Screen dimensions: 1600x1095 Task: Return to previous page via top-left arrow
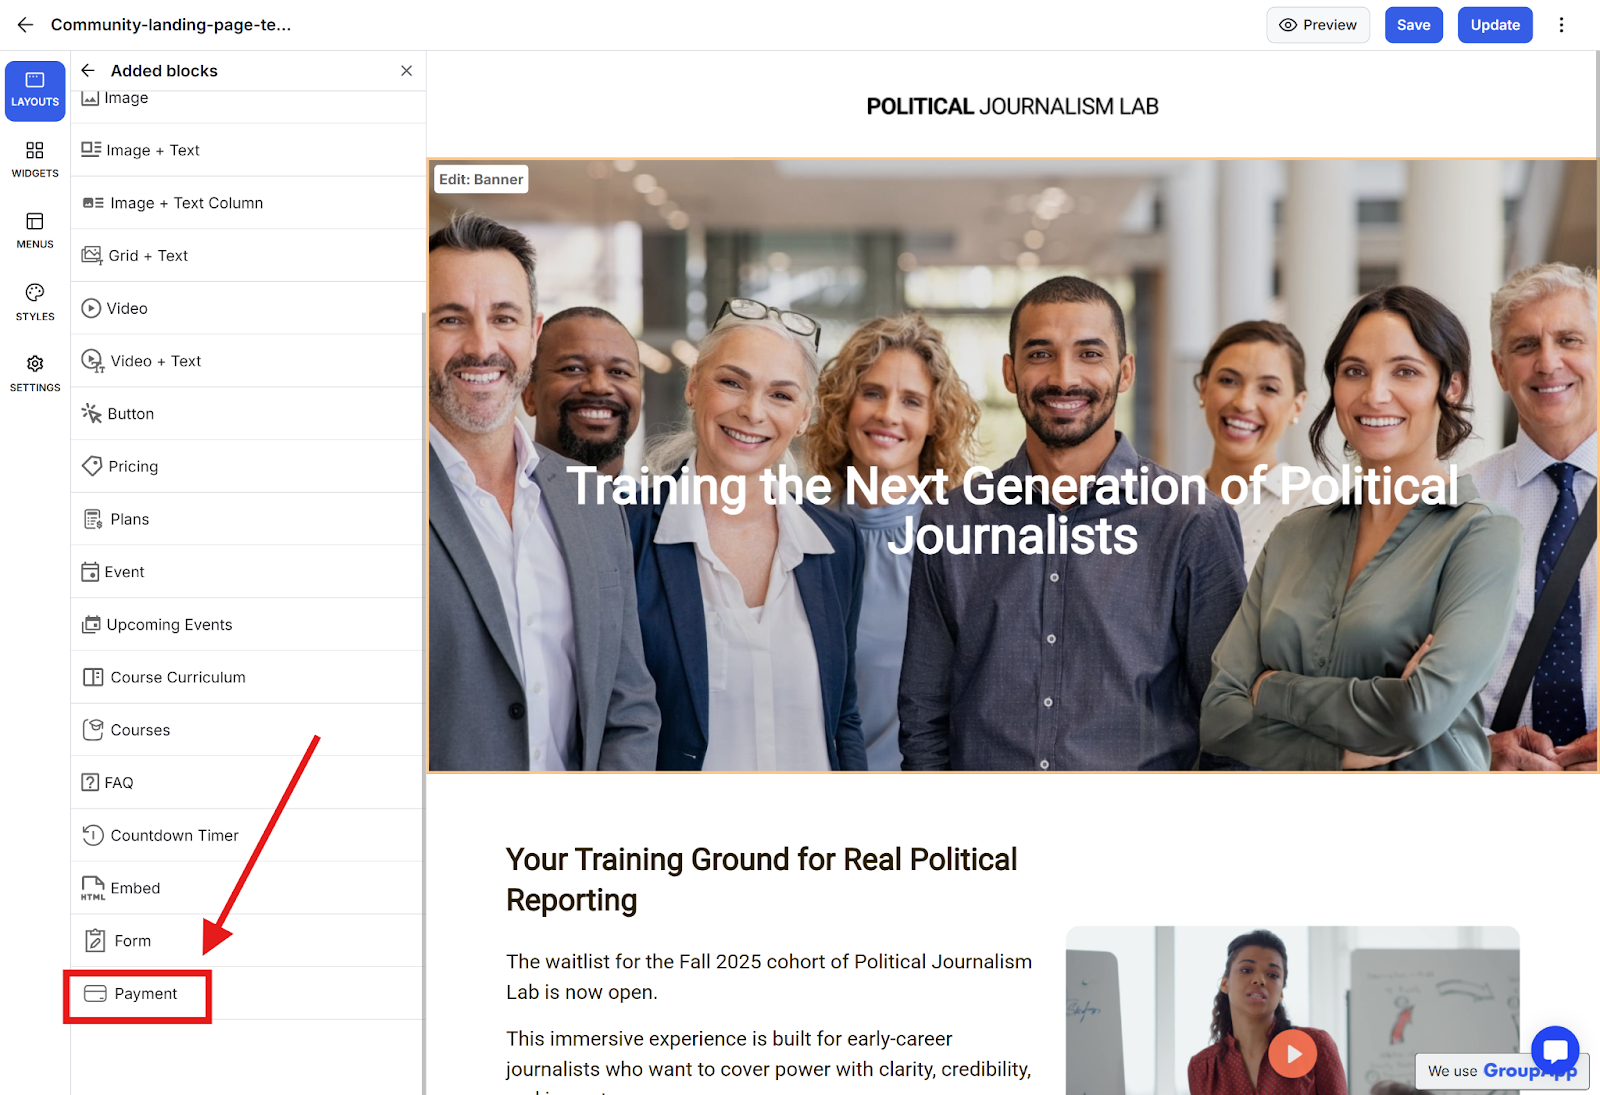[x=25, y=25]
